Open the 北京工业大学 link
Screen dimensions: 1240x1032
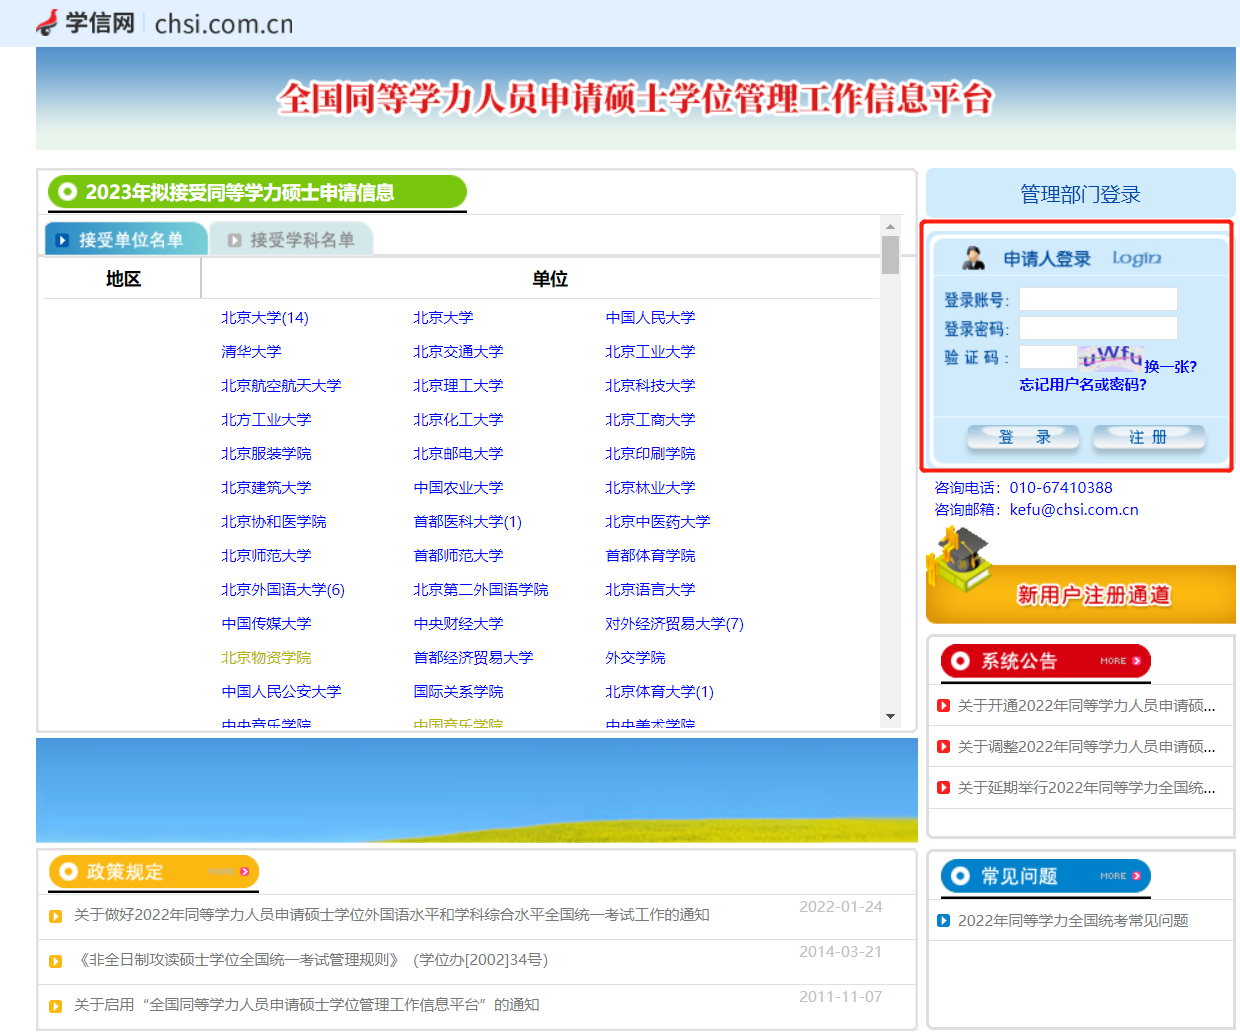(650, 352)
